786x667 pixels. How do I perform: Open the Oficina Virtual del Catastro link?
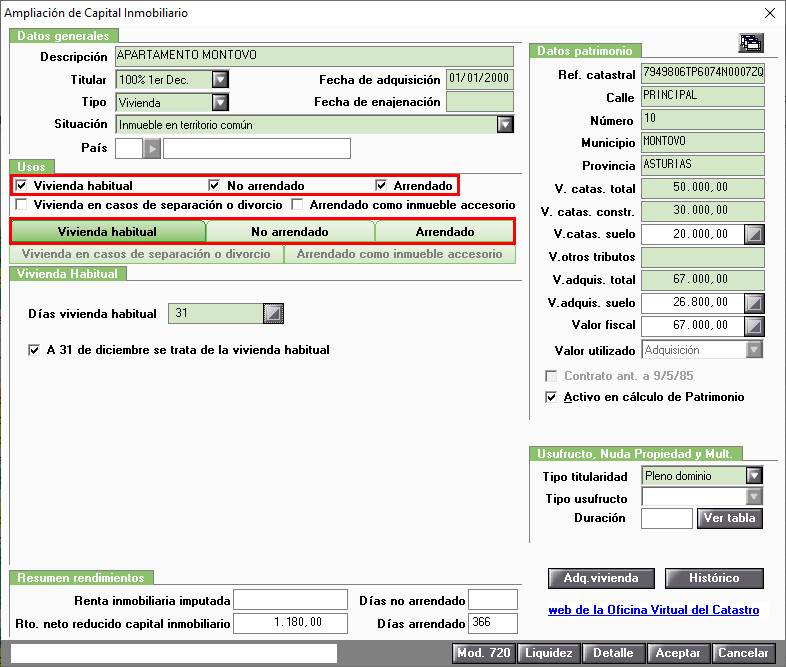point(653,610)
